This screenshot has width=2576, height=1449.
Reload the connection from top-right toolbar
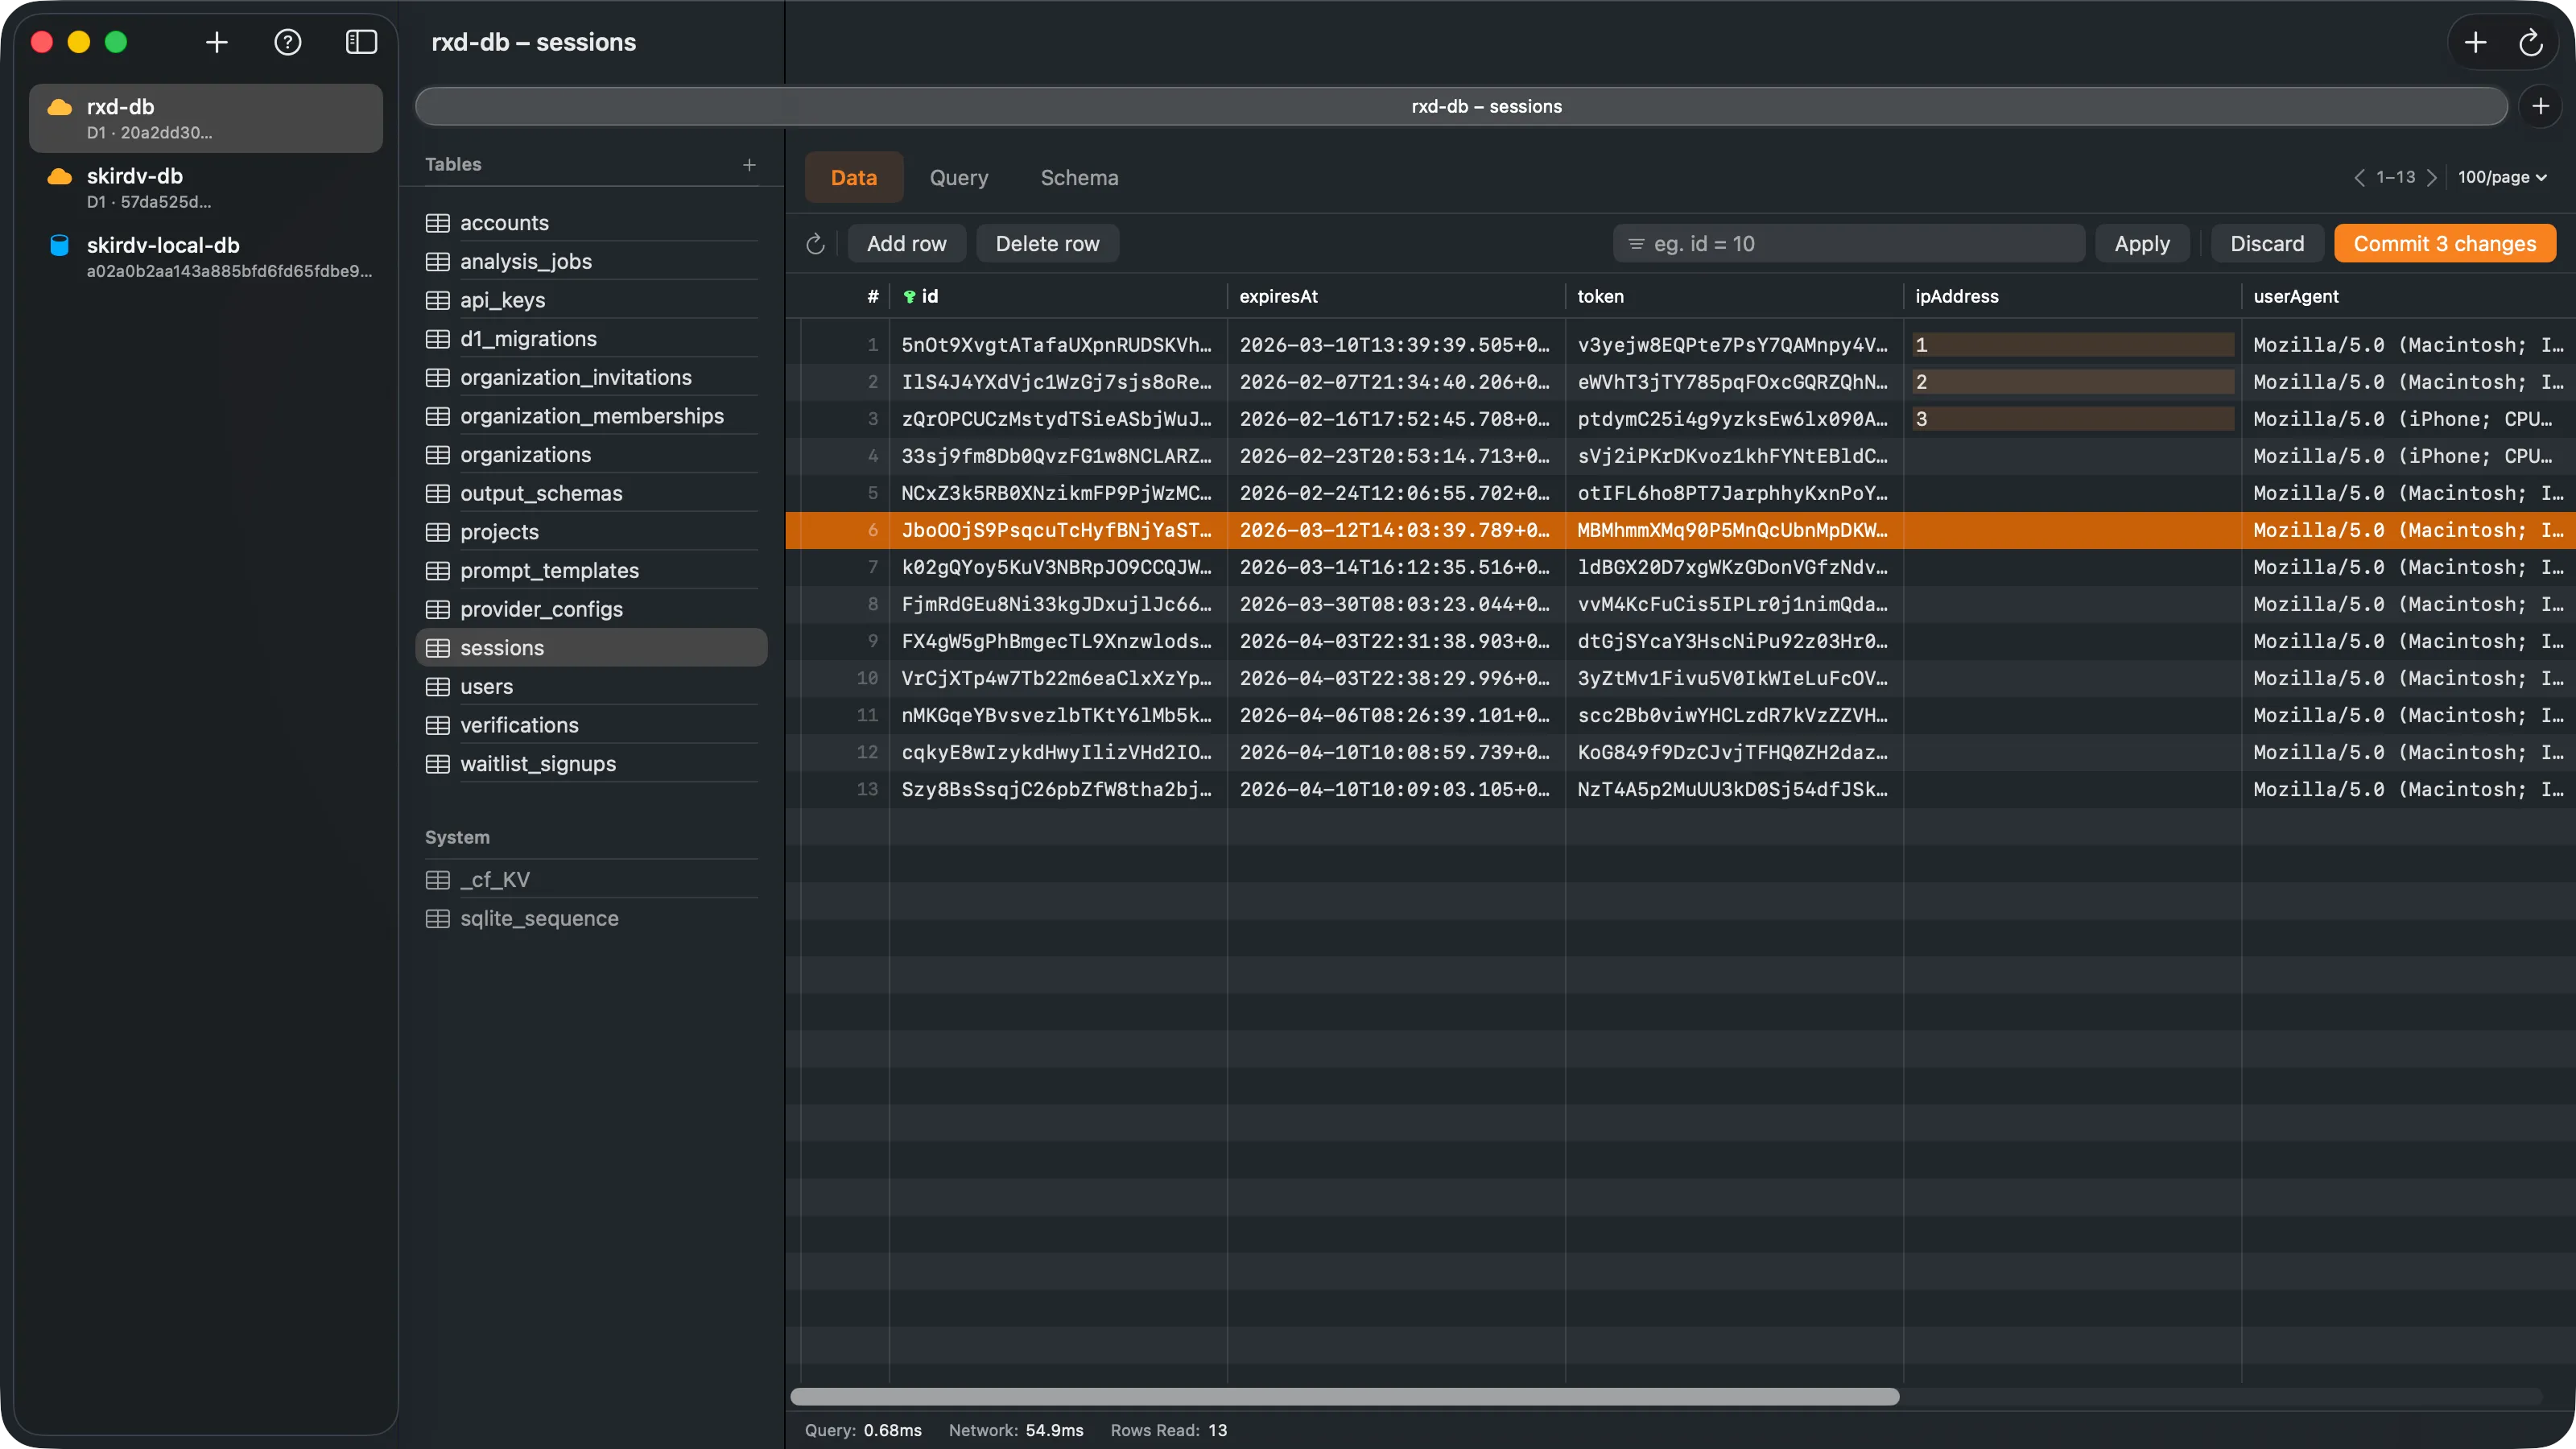click(x=2532, y=42)
